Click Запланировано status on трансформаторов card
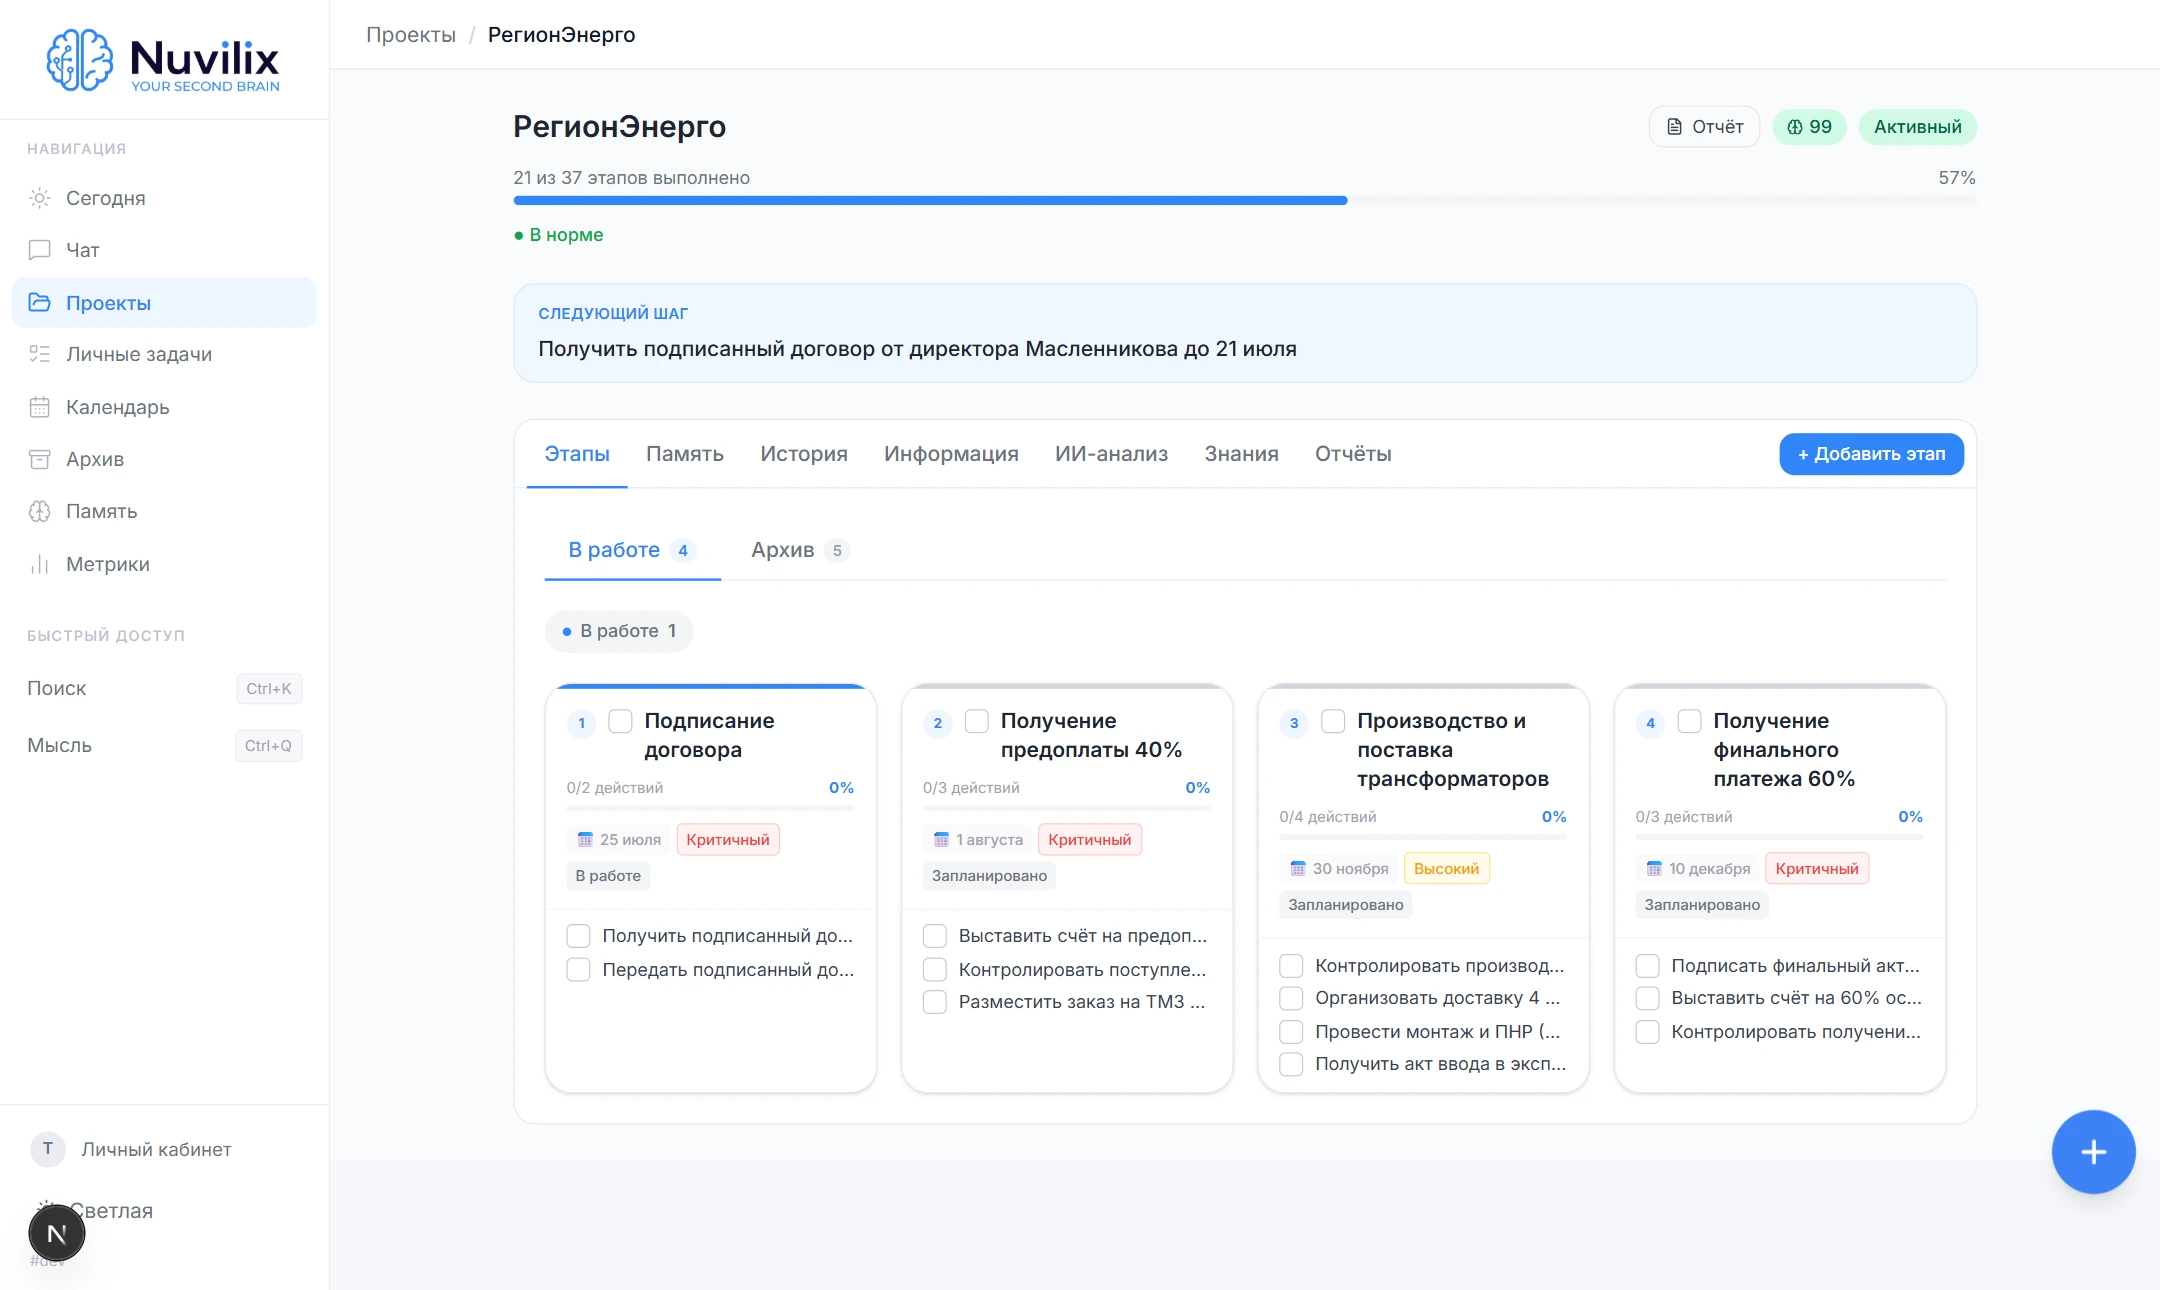The image size is (2160, 1290). click(x=1345, y=905)
